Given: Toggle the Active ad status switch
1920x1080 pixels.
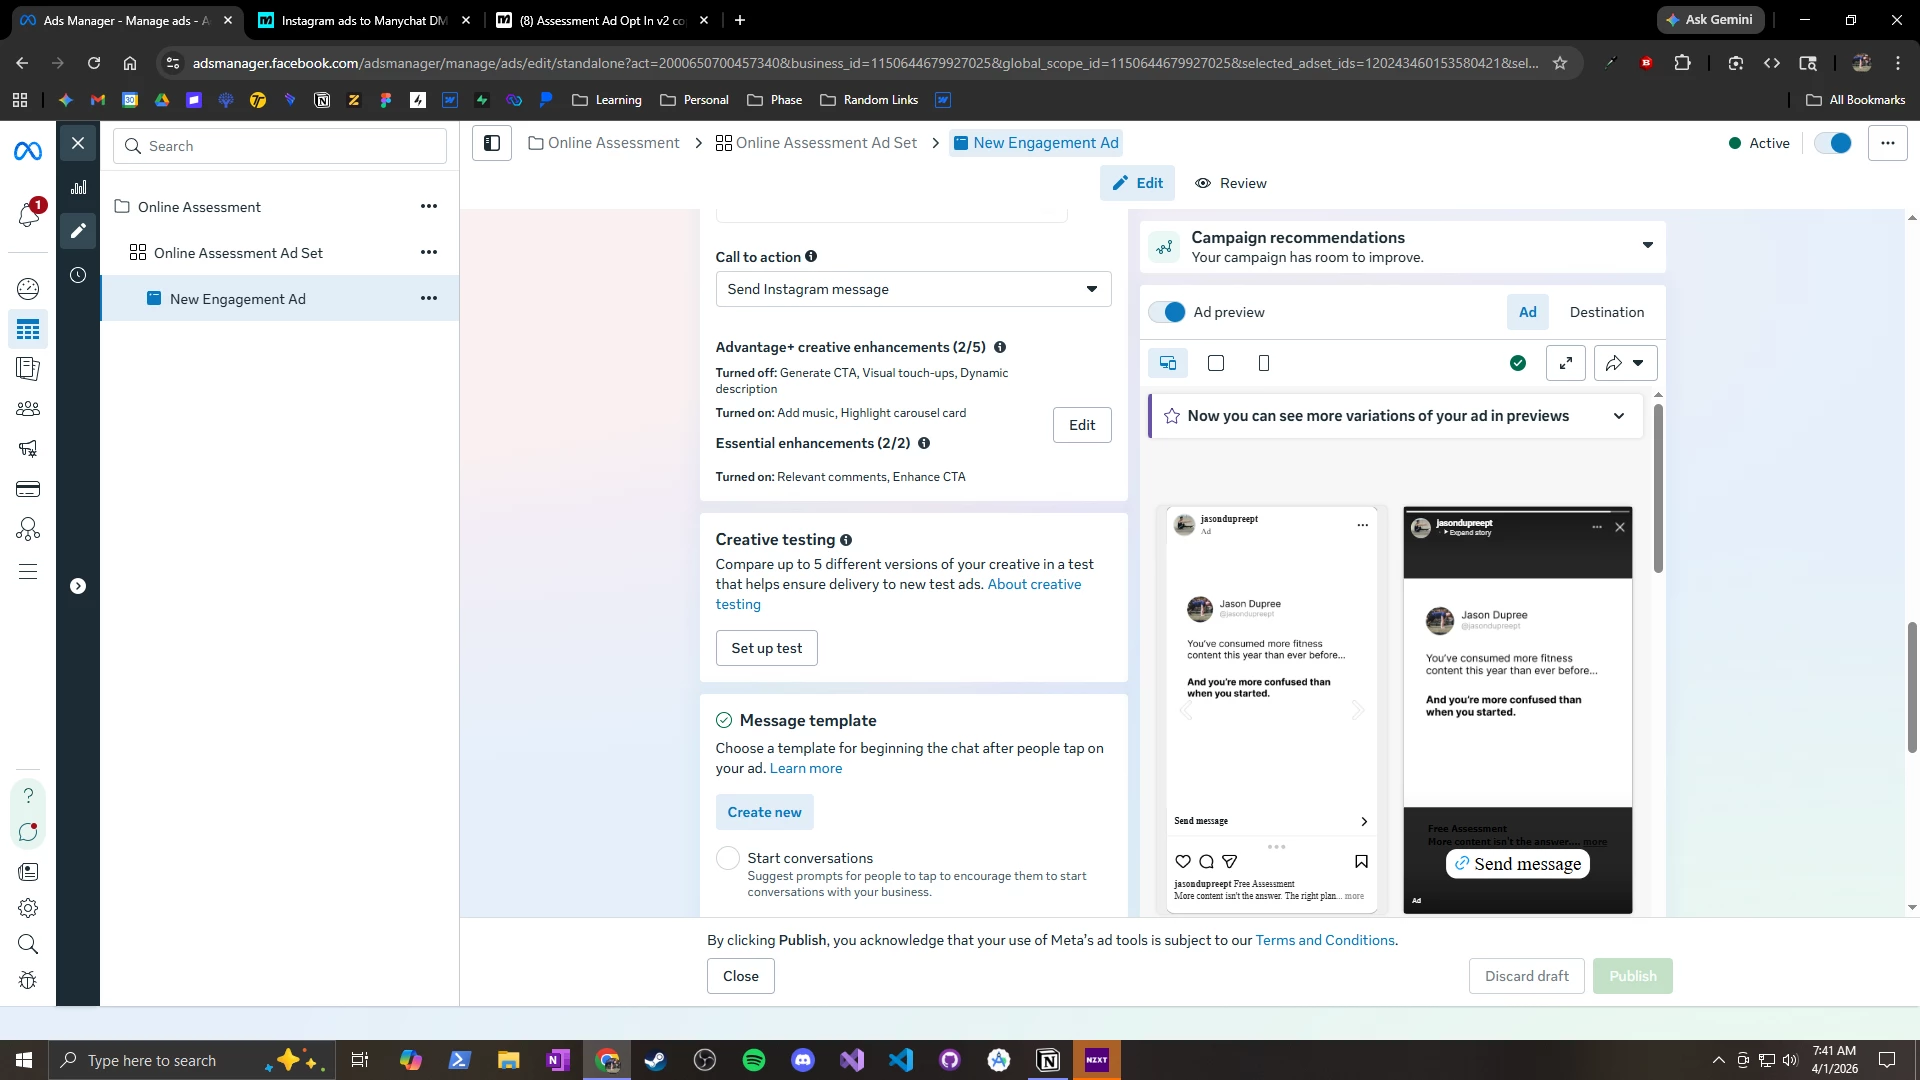Looking at the screenshot, I should tap(1833, 143).
